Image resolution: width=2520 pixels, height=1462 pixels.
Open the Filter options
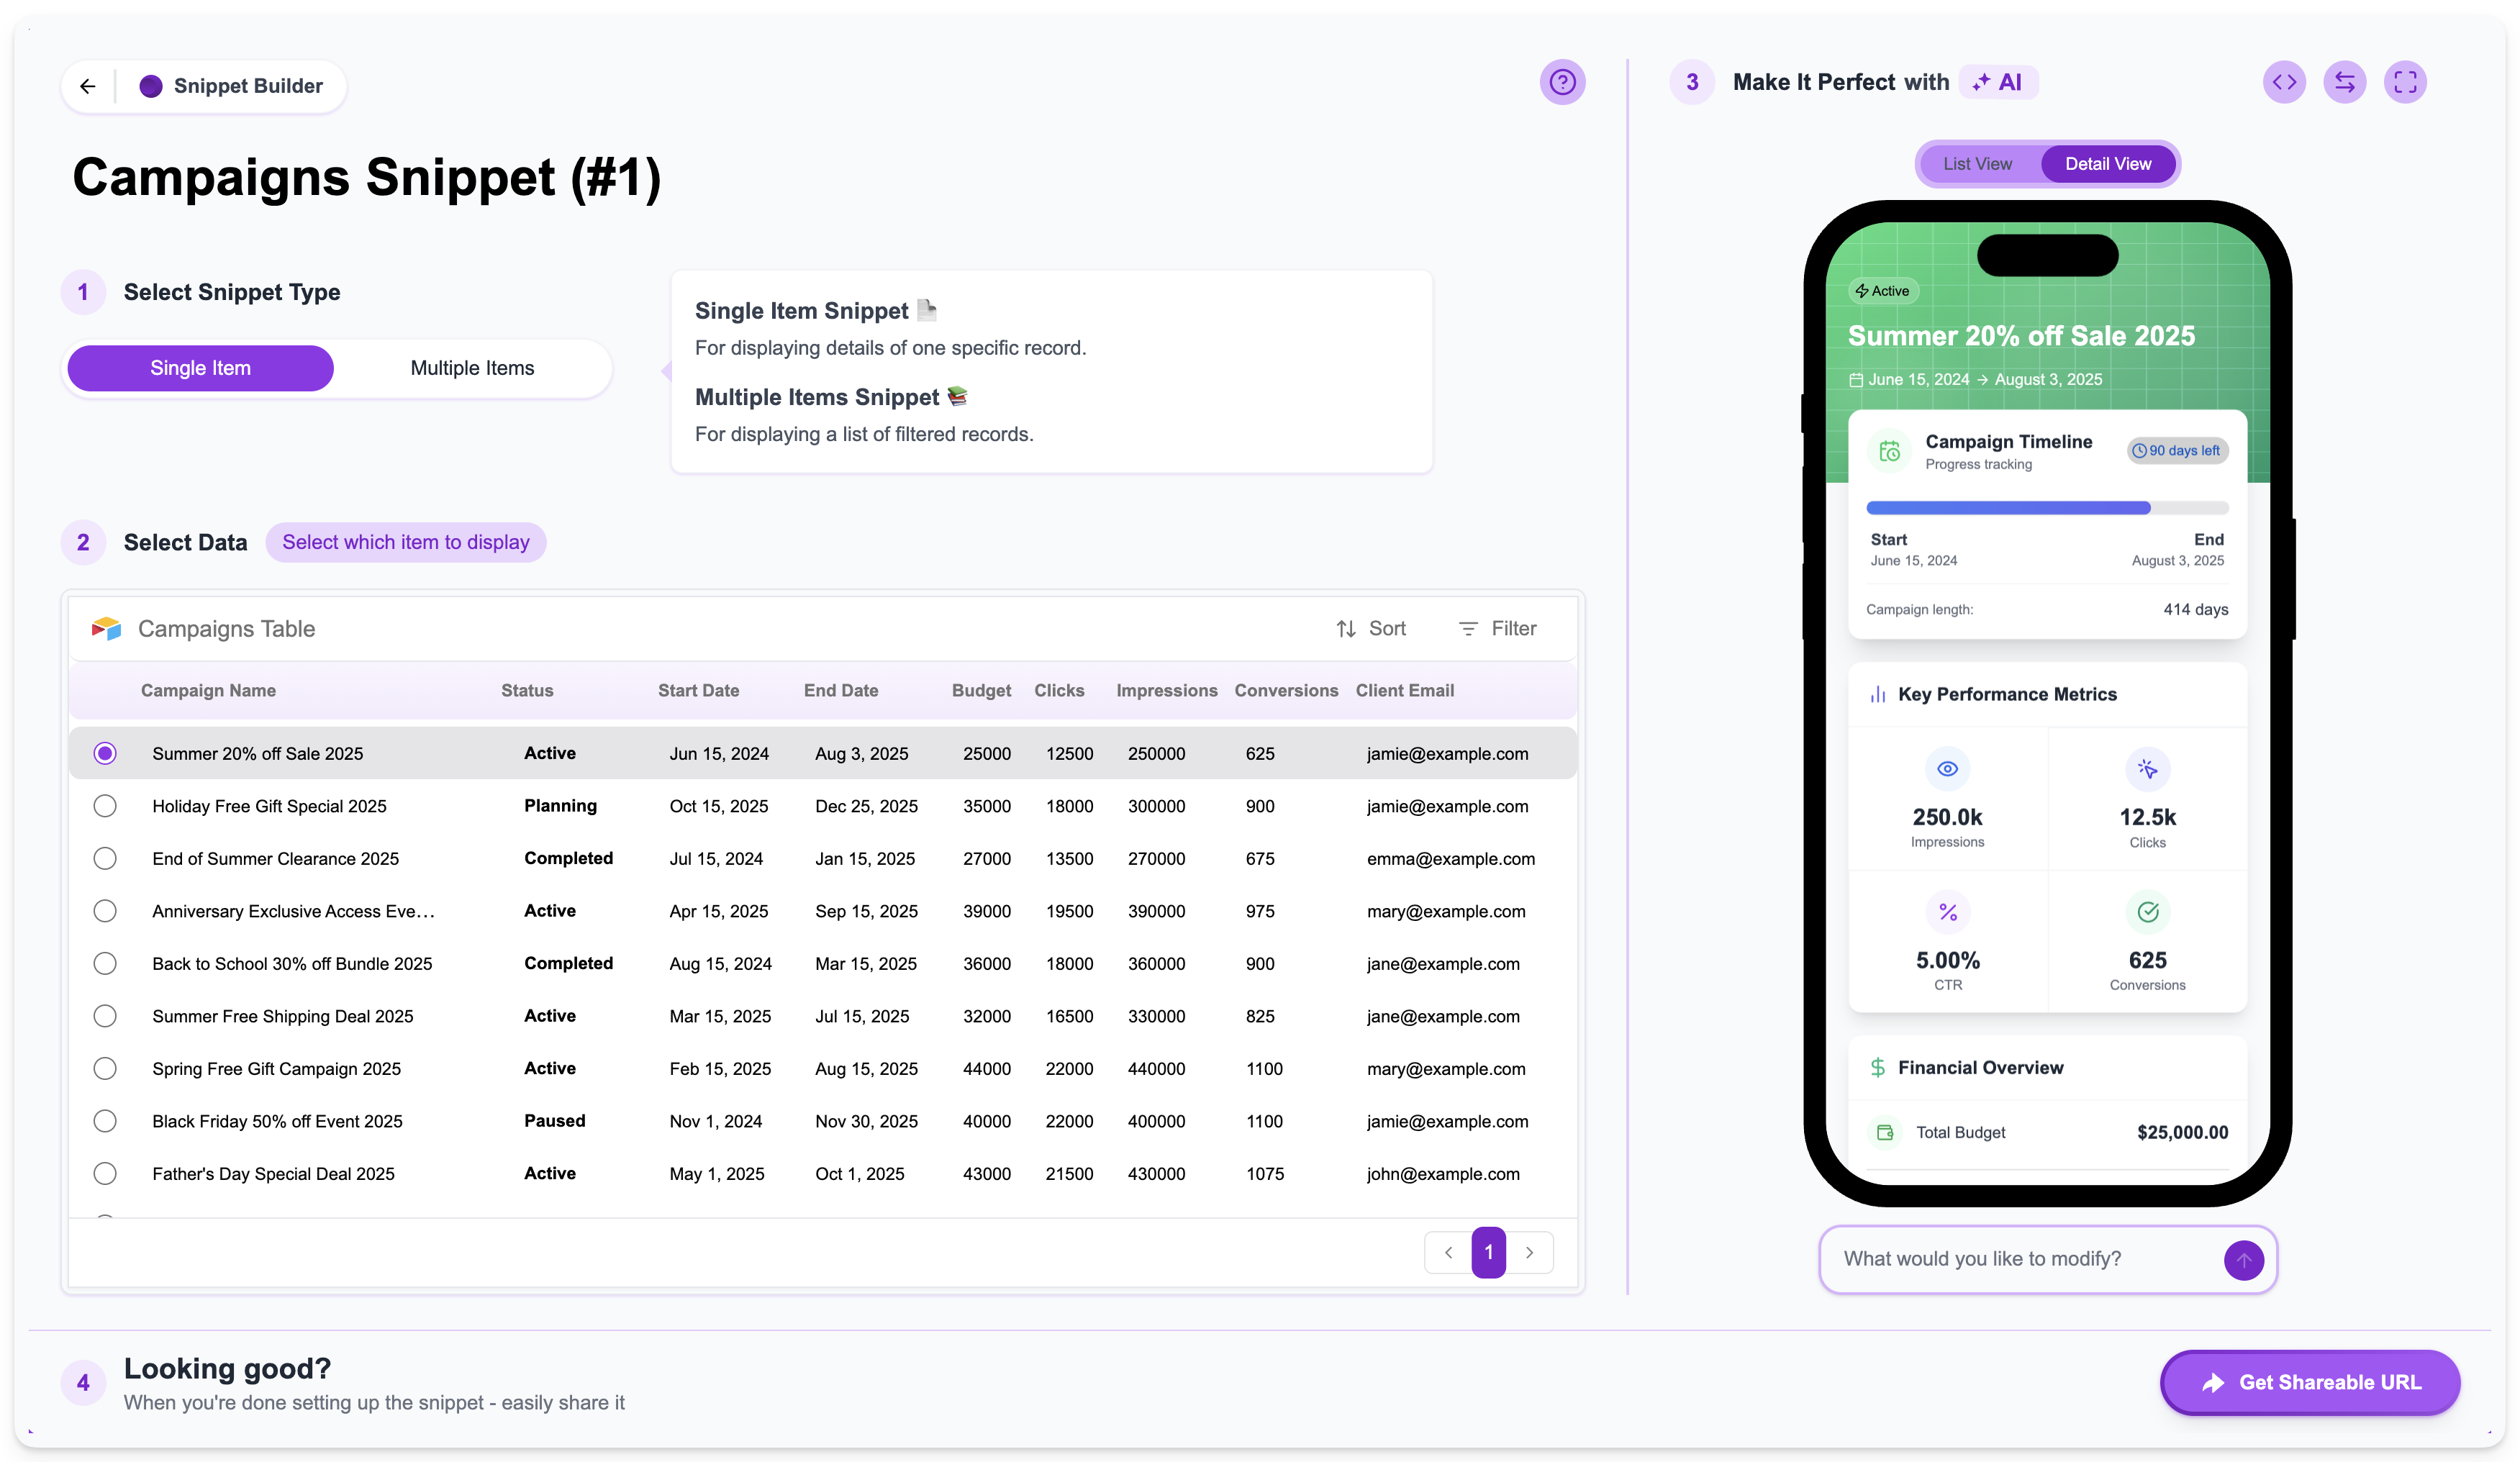(1497, 629)
